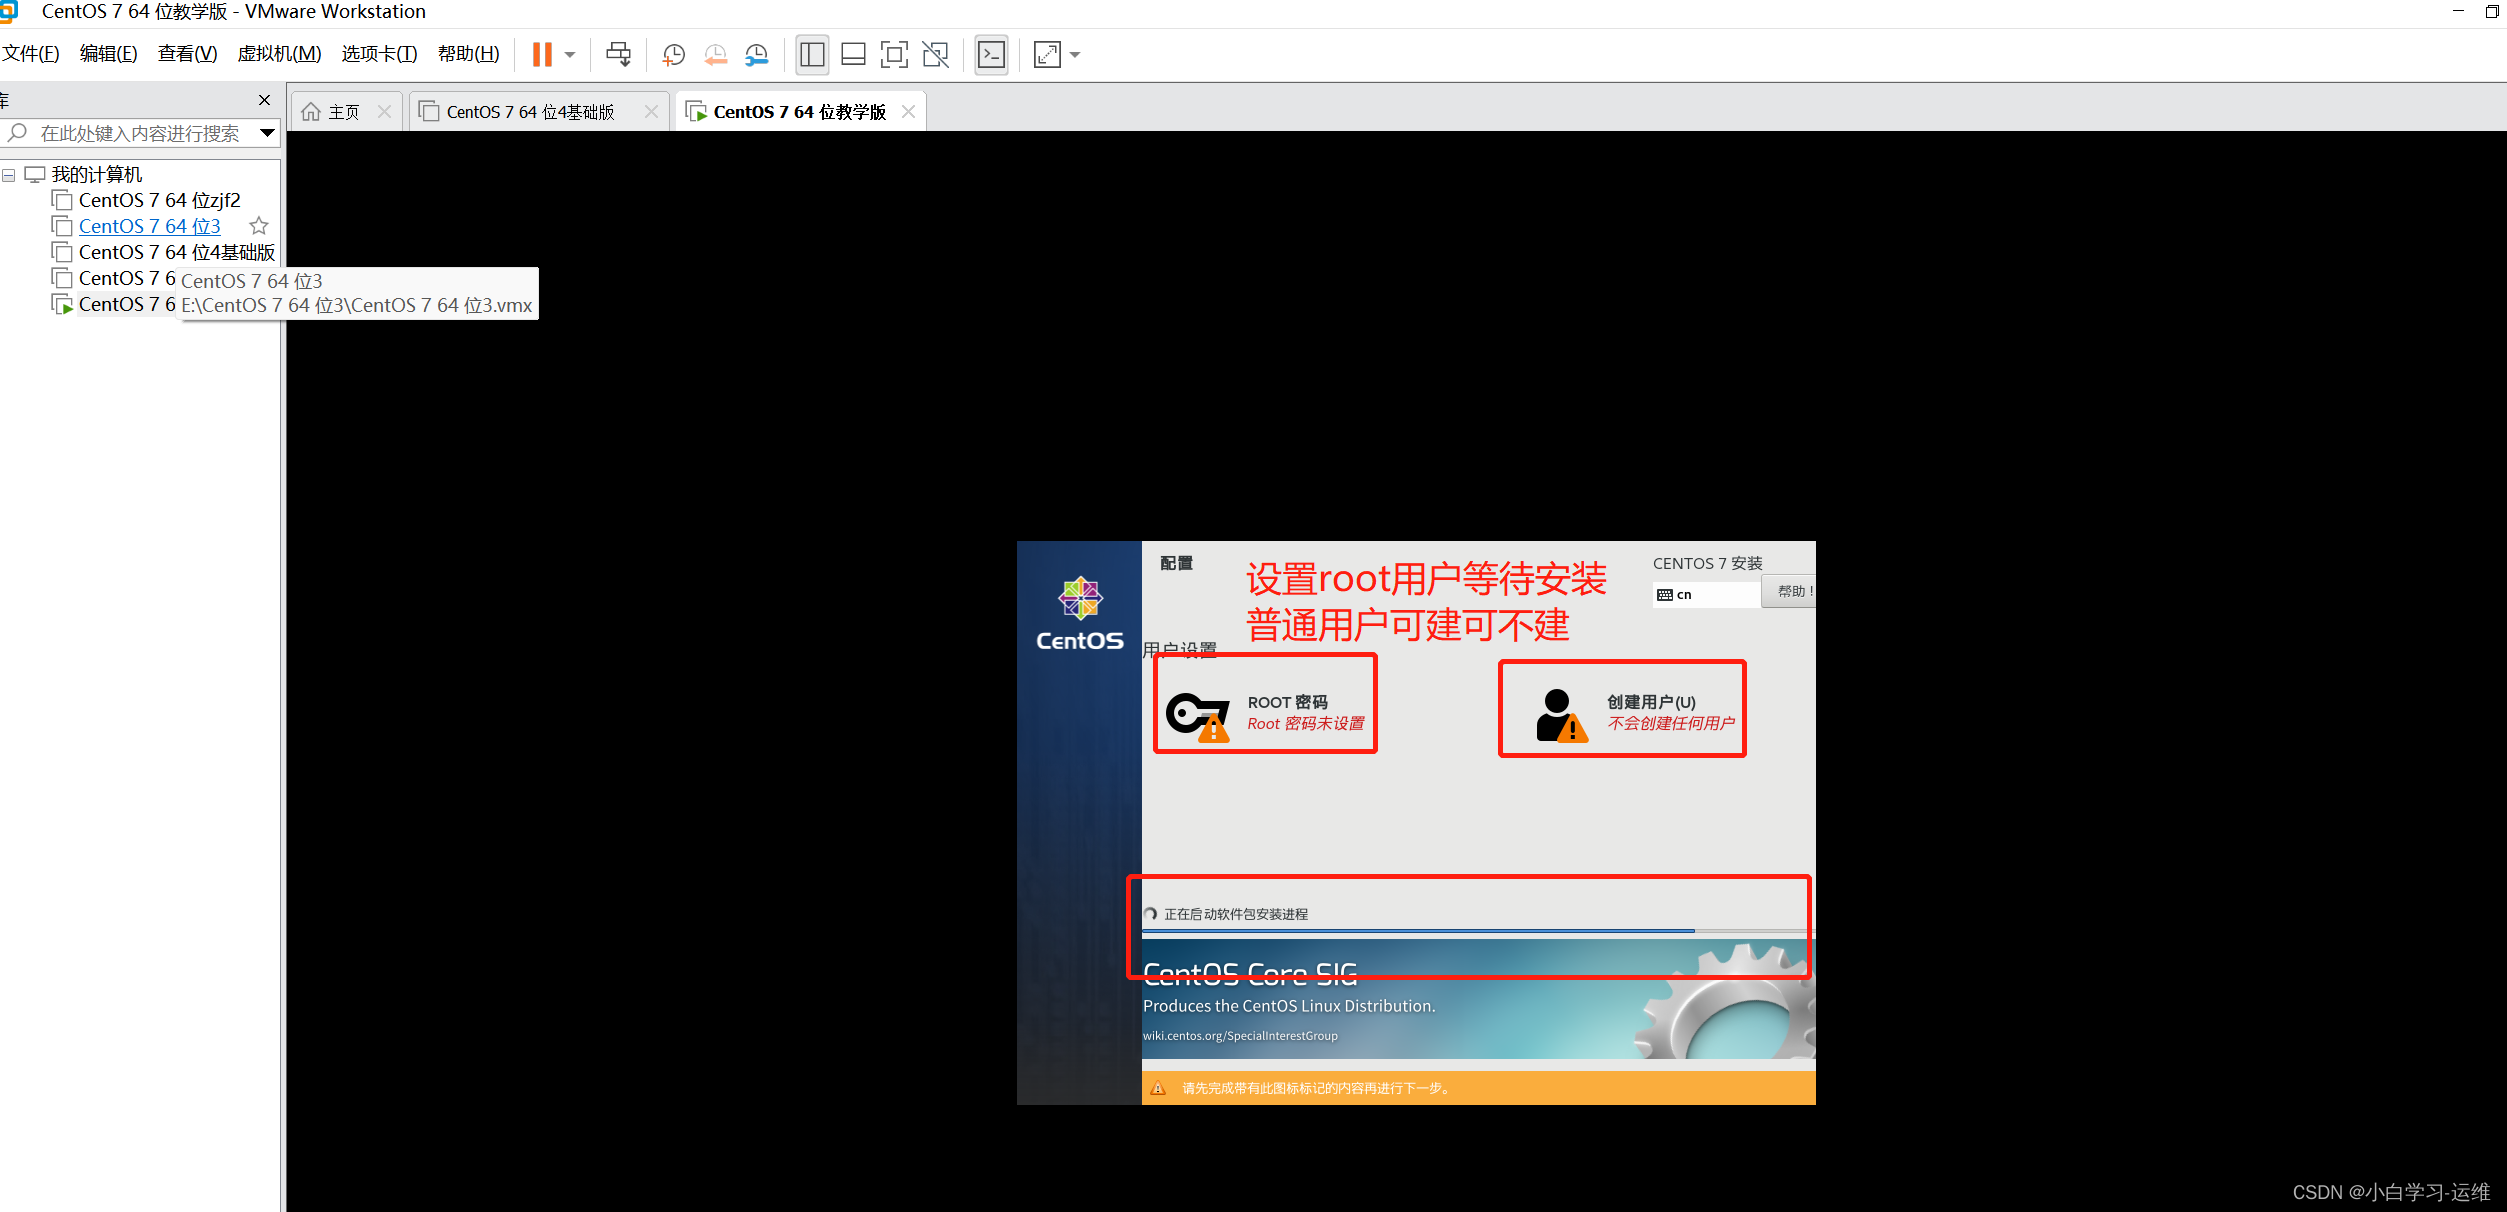Toggle favorite star for CentOS 7 64 位3
The height and width of the screenshot is (1212, 2507).
(259, 226)
